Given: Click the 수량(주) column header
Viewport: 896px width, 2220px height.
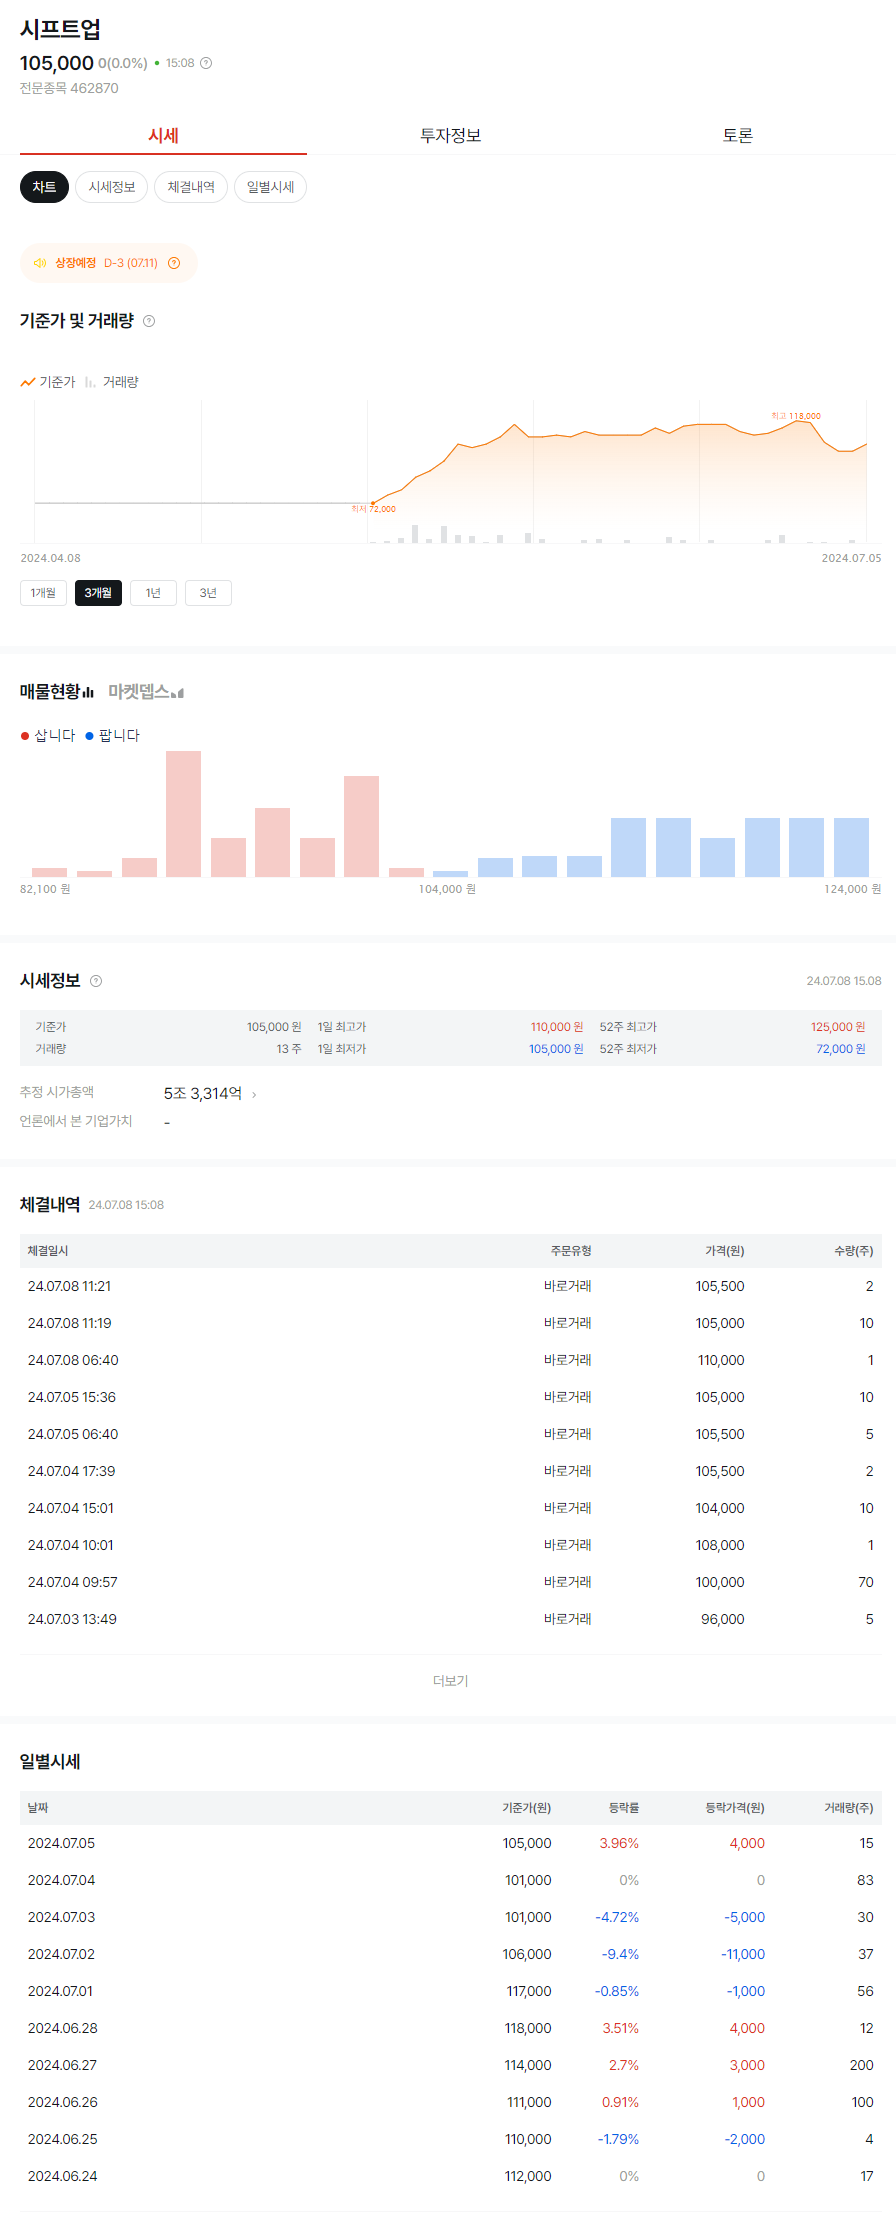Looking at the screenshot, I should pos(854,1251).
